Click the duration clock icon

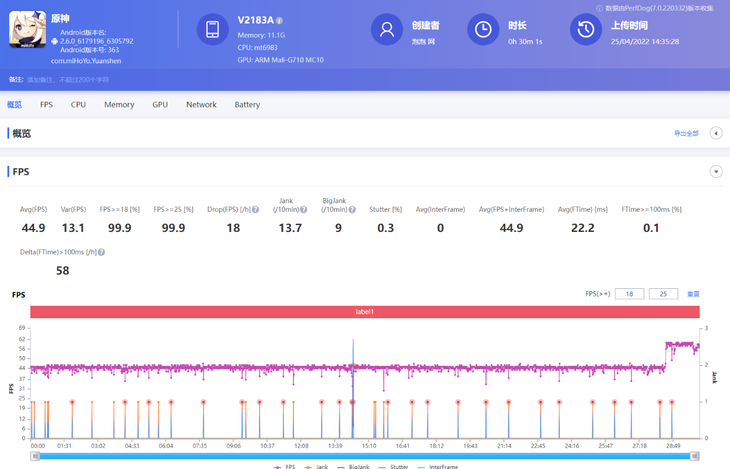coord(483,30)
